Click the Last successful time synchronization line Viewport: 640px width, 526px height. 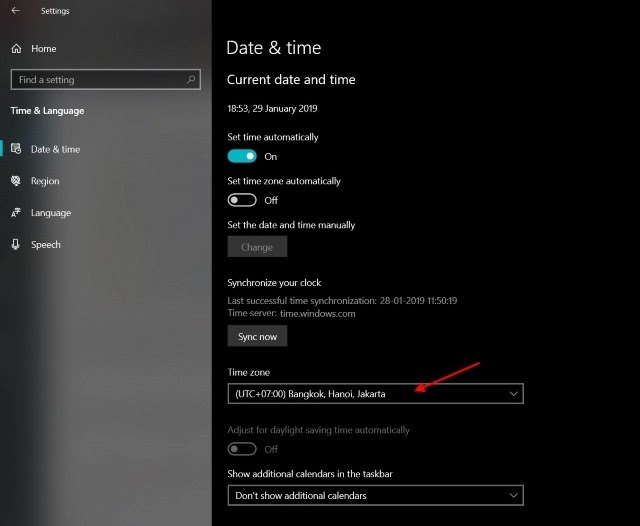tap(342, 301)
